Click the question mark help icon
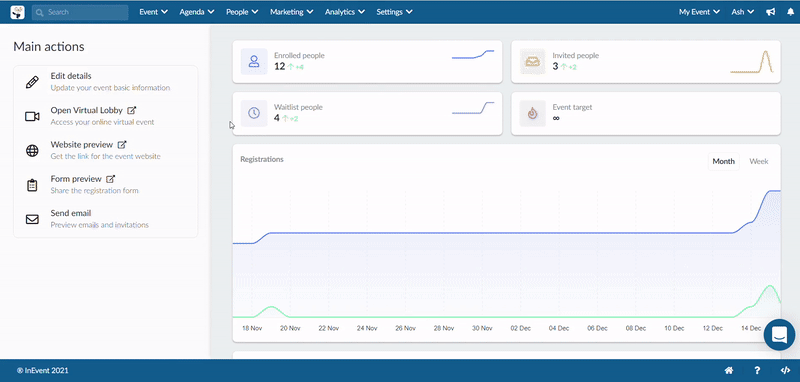800x382 pixels. (x=758, y=371)
